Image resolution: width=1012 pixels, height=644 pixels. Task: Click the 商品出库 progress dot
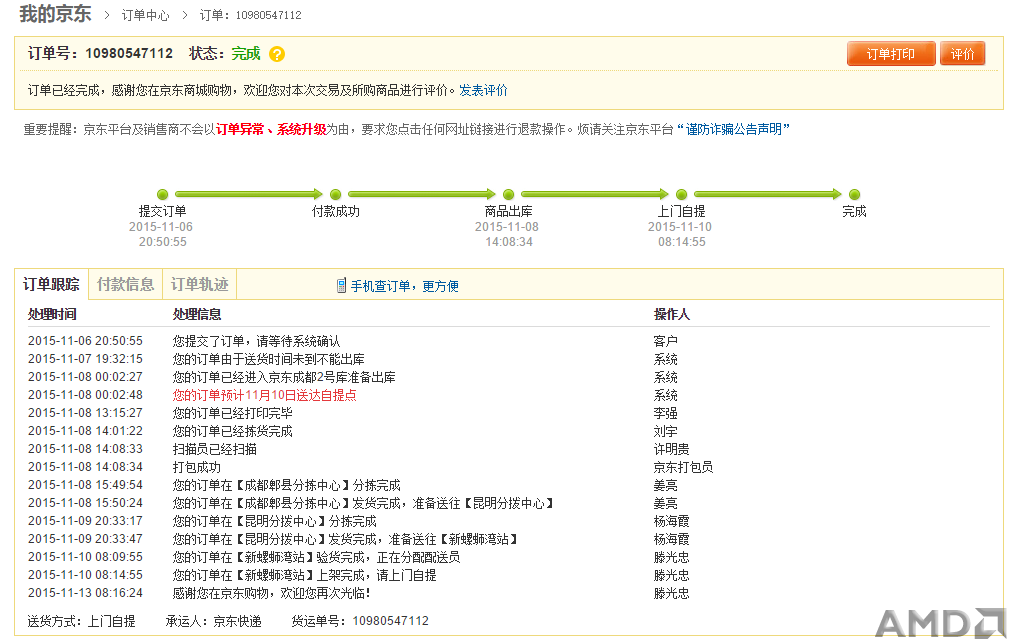pyautogui.click(x=509, y=194)
